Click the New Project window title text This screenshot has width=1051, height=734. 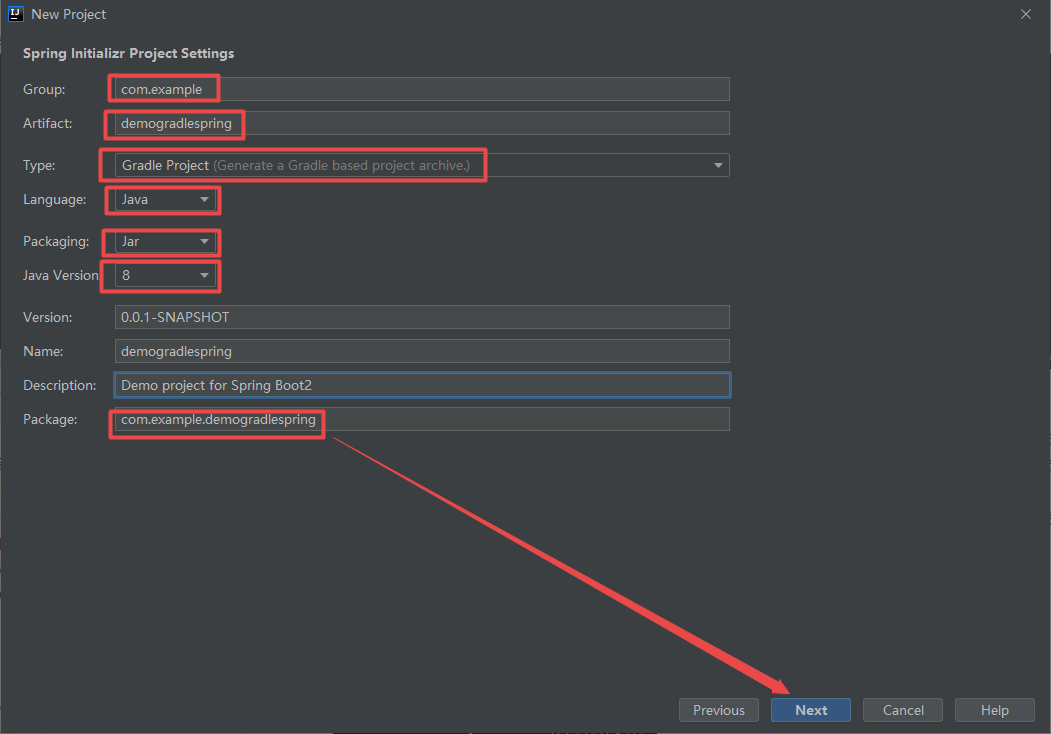point(68,14)
